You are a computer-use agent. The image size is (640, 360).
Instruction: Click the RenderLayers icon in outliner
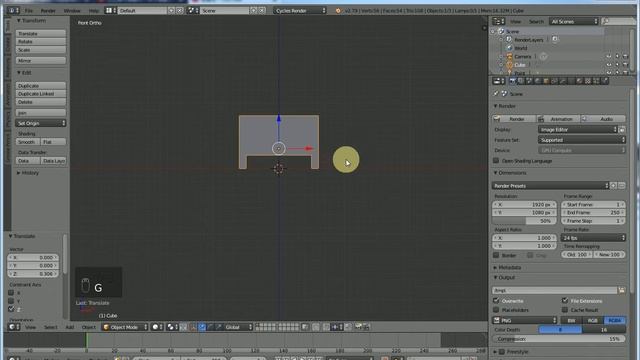[509, 40]
